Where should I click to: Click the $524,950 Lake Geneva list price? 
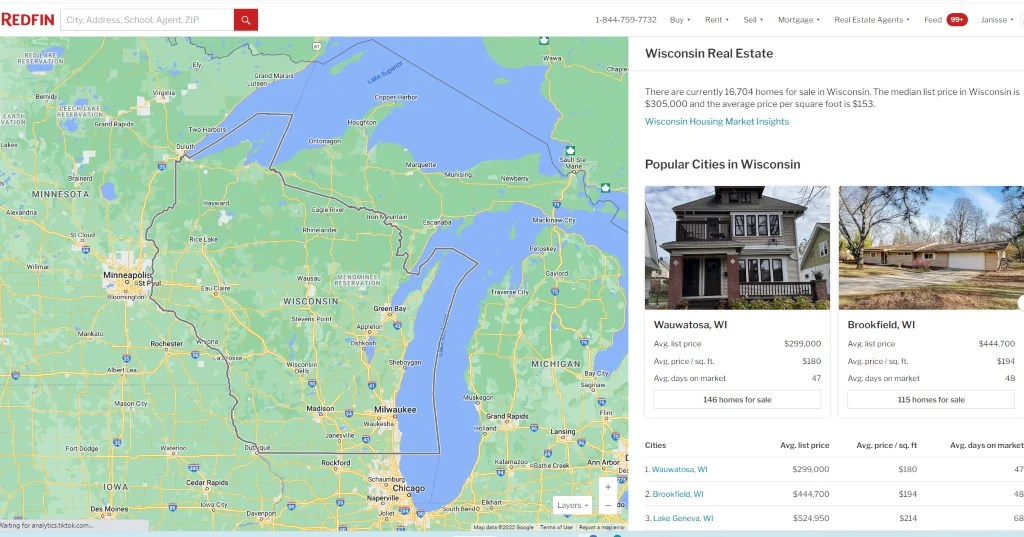coord(810,518)
